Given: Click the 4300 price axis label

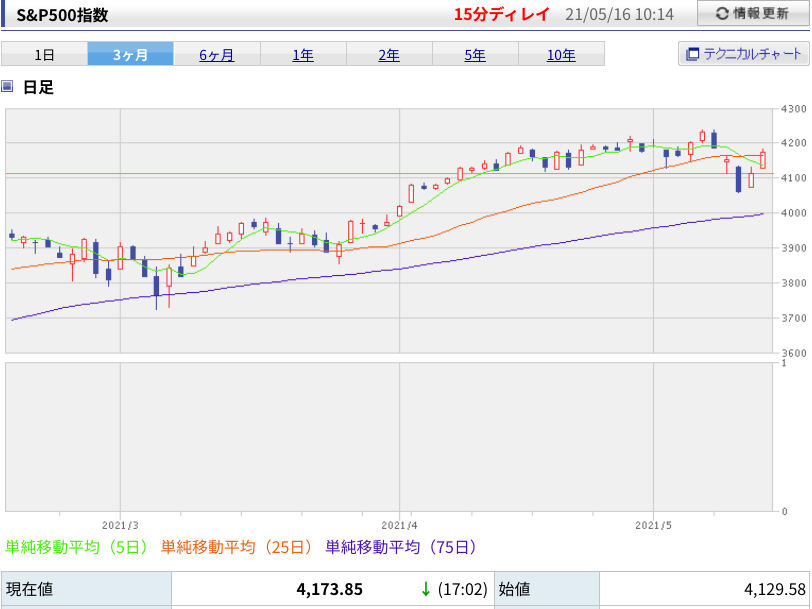Looking at the screenshot, I should 794,109.
